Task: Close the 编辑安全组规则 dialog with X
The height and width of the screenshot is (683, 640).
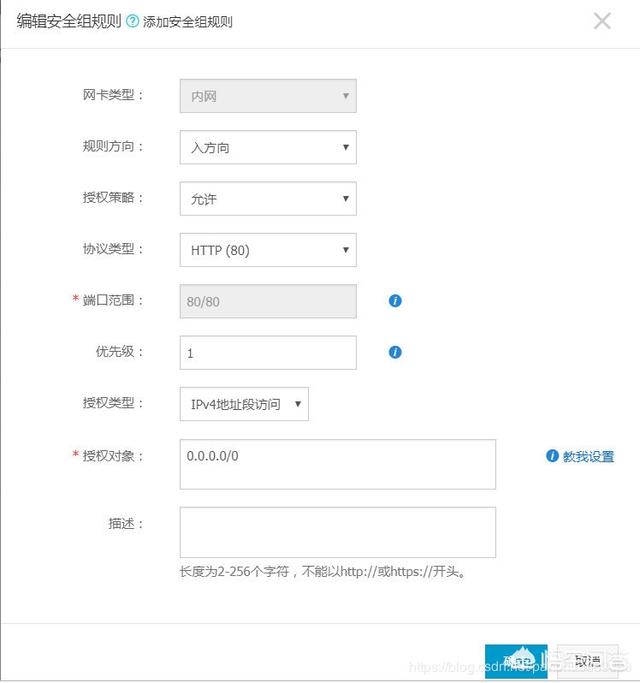Action: tap(602, 21)
